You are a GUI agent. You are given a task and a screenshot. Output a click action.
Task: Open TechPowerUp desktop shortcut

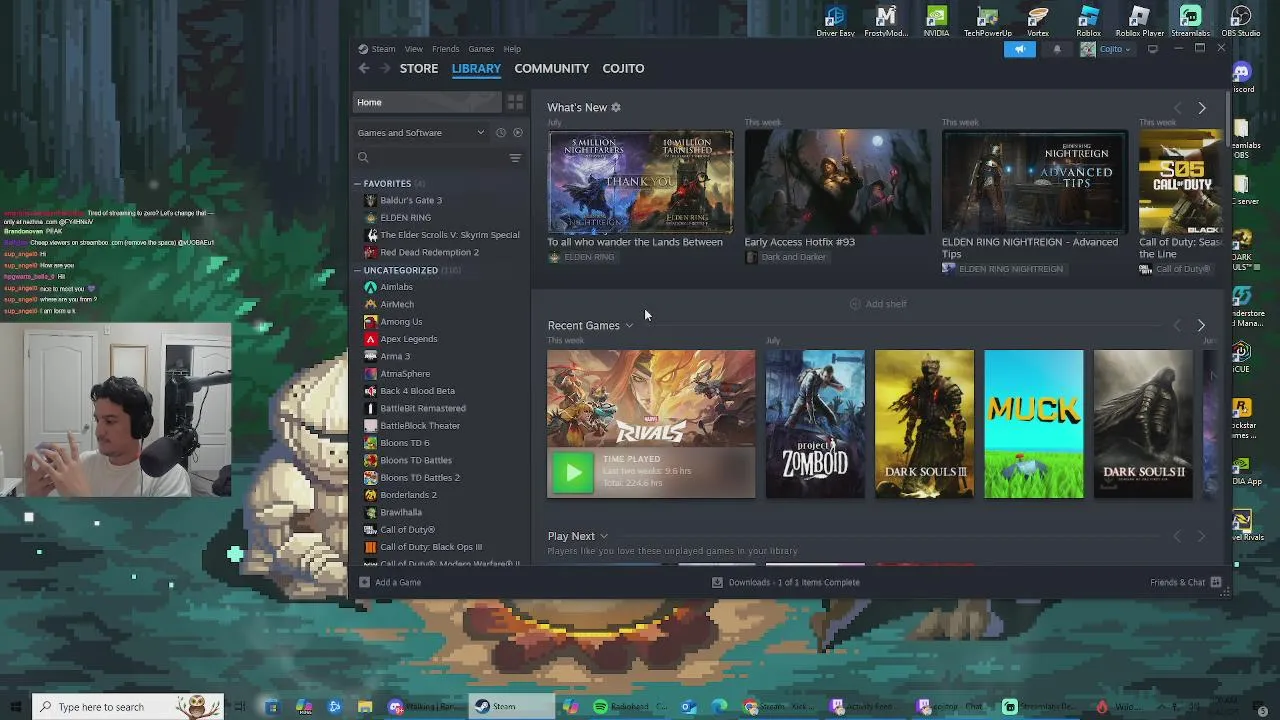pyautogui.click(x=987, y=21)
